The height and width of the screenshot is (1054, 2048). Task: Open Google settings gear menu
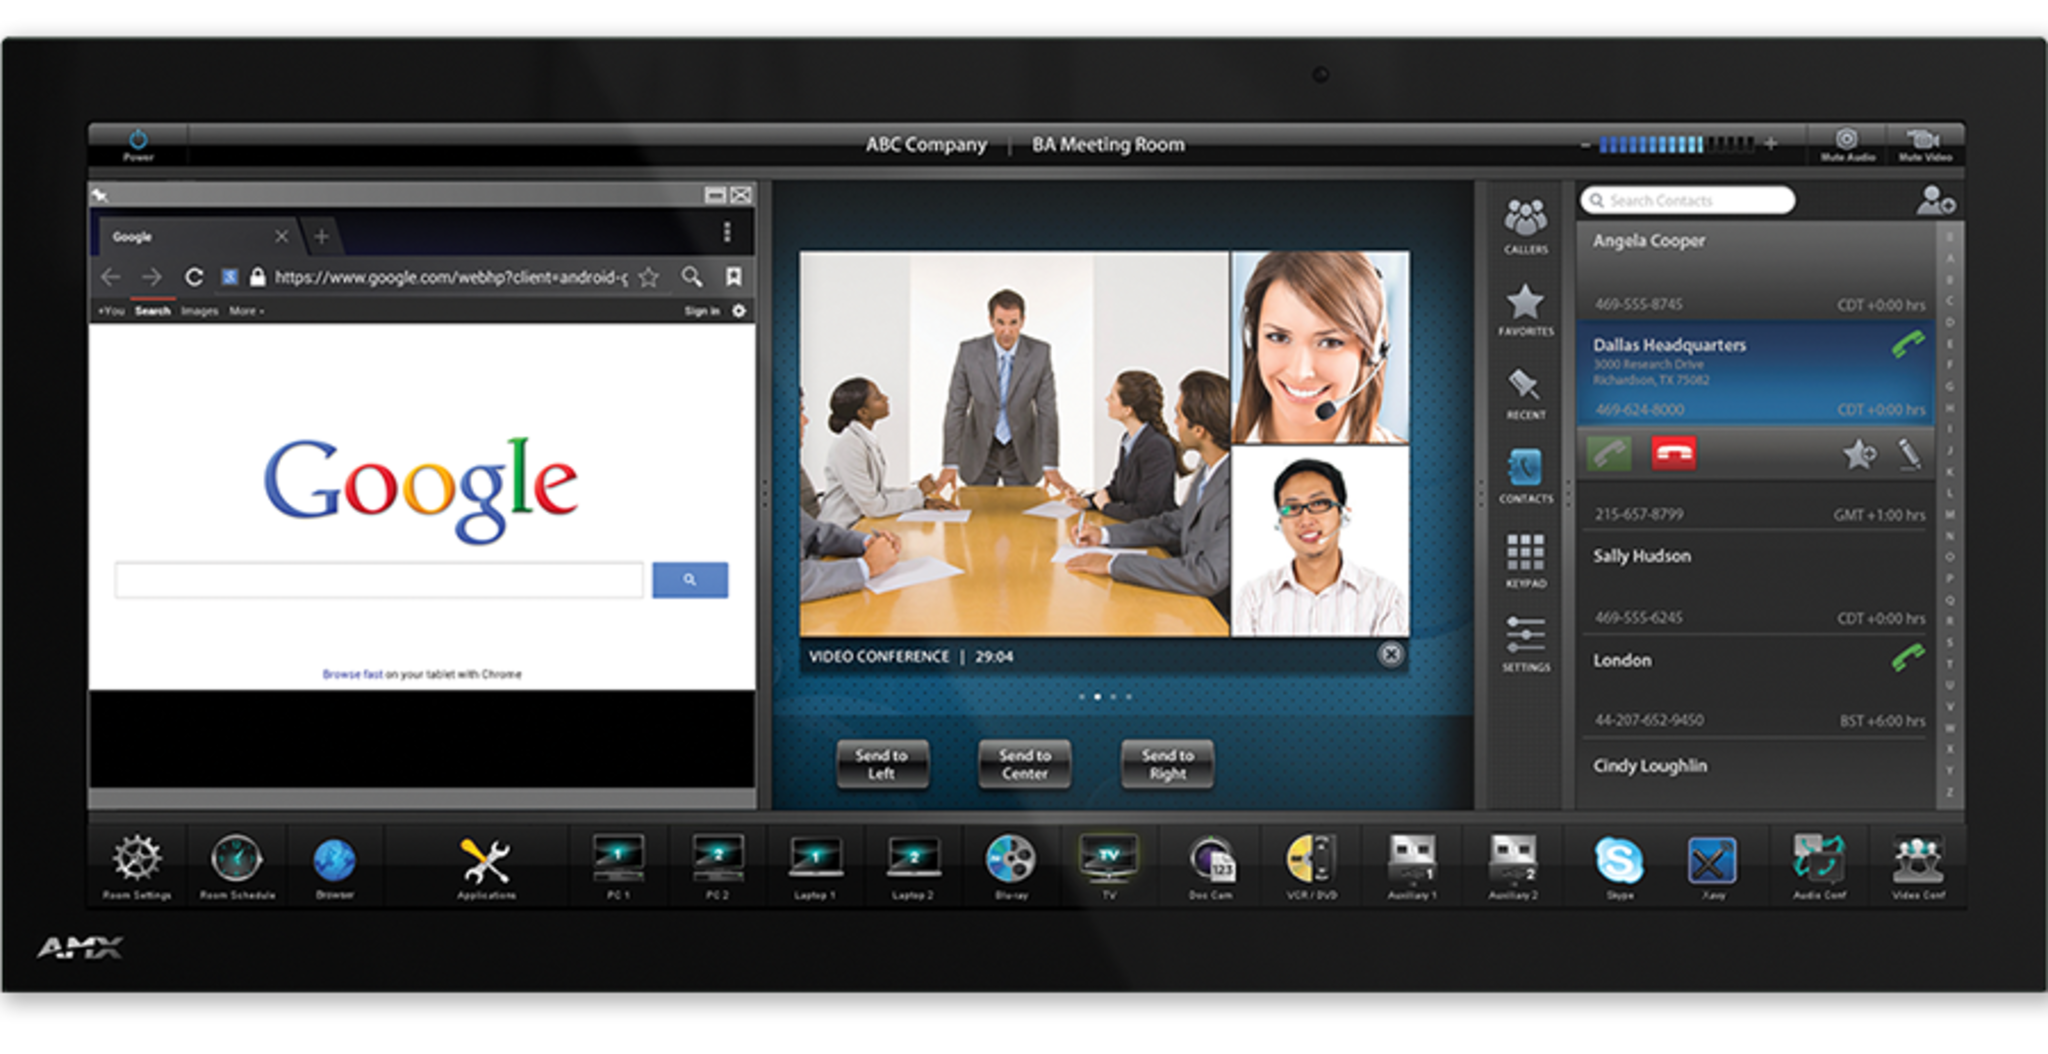pyautogui.click(x=739, y=311)
